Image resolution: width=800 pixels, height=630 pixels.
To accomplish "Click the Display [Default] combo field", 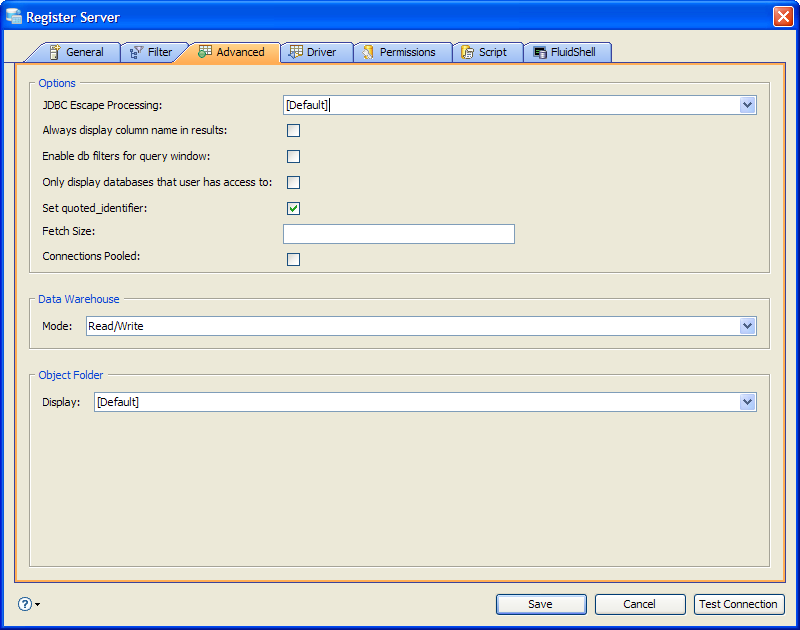I will [425, 402].
